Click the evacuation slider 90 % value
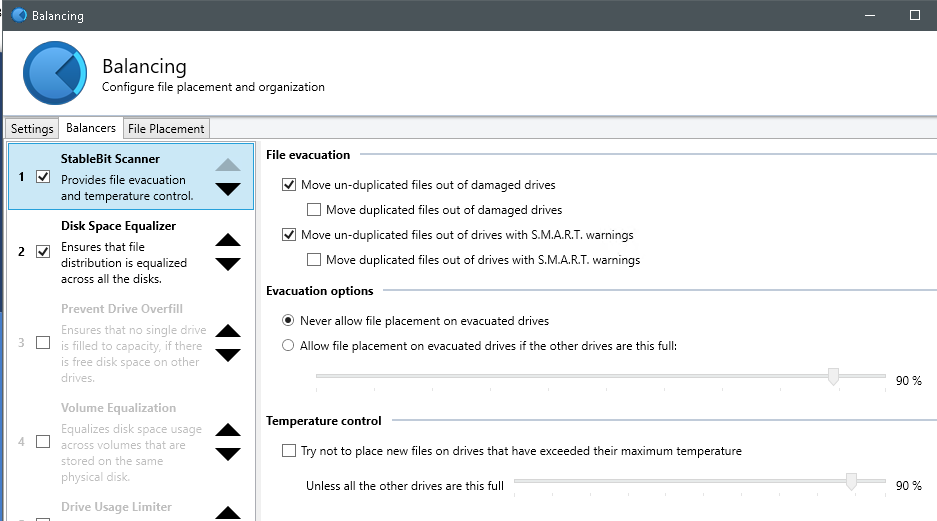This screenshot has width=937, height=521. point(908,381)
